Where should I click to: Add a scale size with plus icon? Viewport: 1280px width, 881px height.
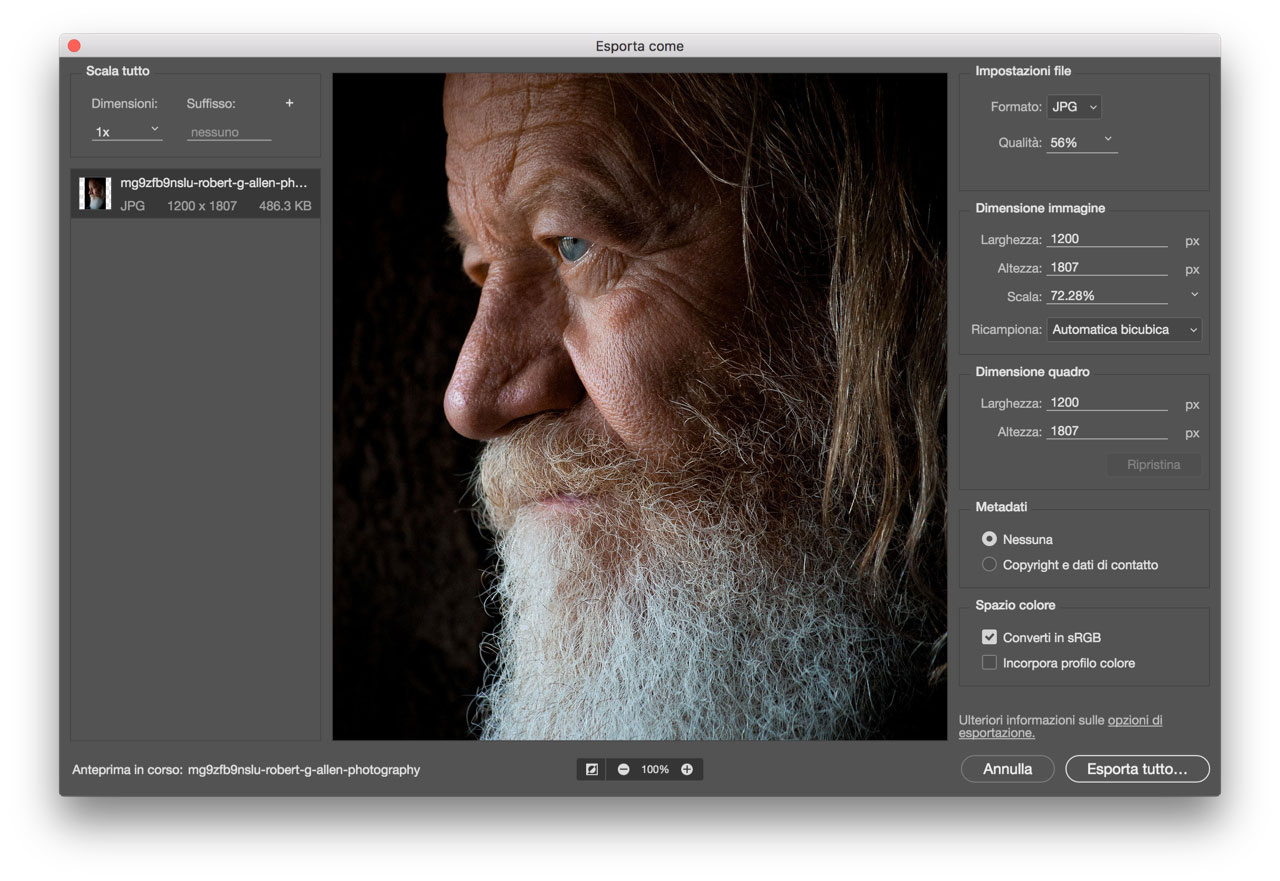pos(290,103)
